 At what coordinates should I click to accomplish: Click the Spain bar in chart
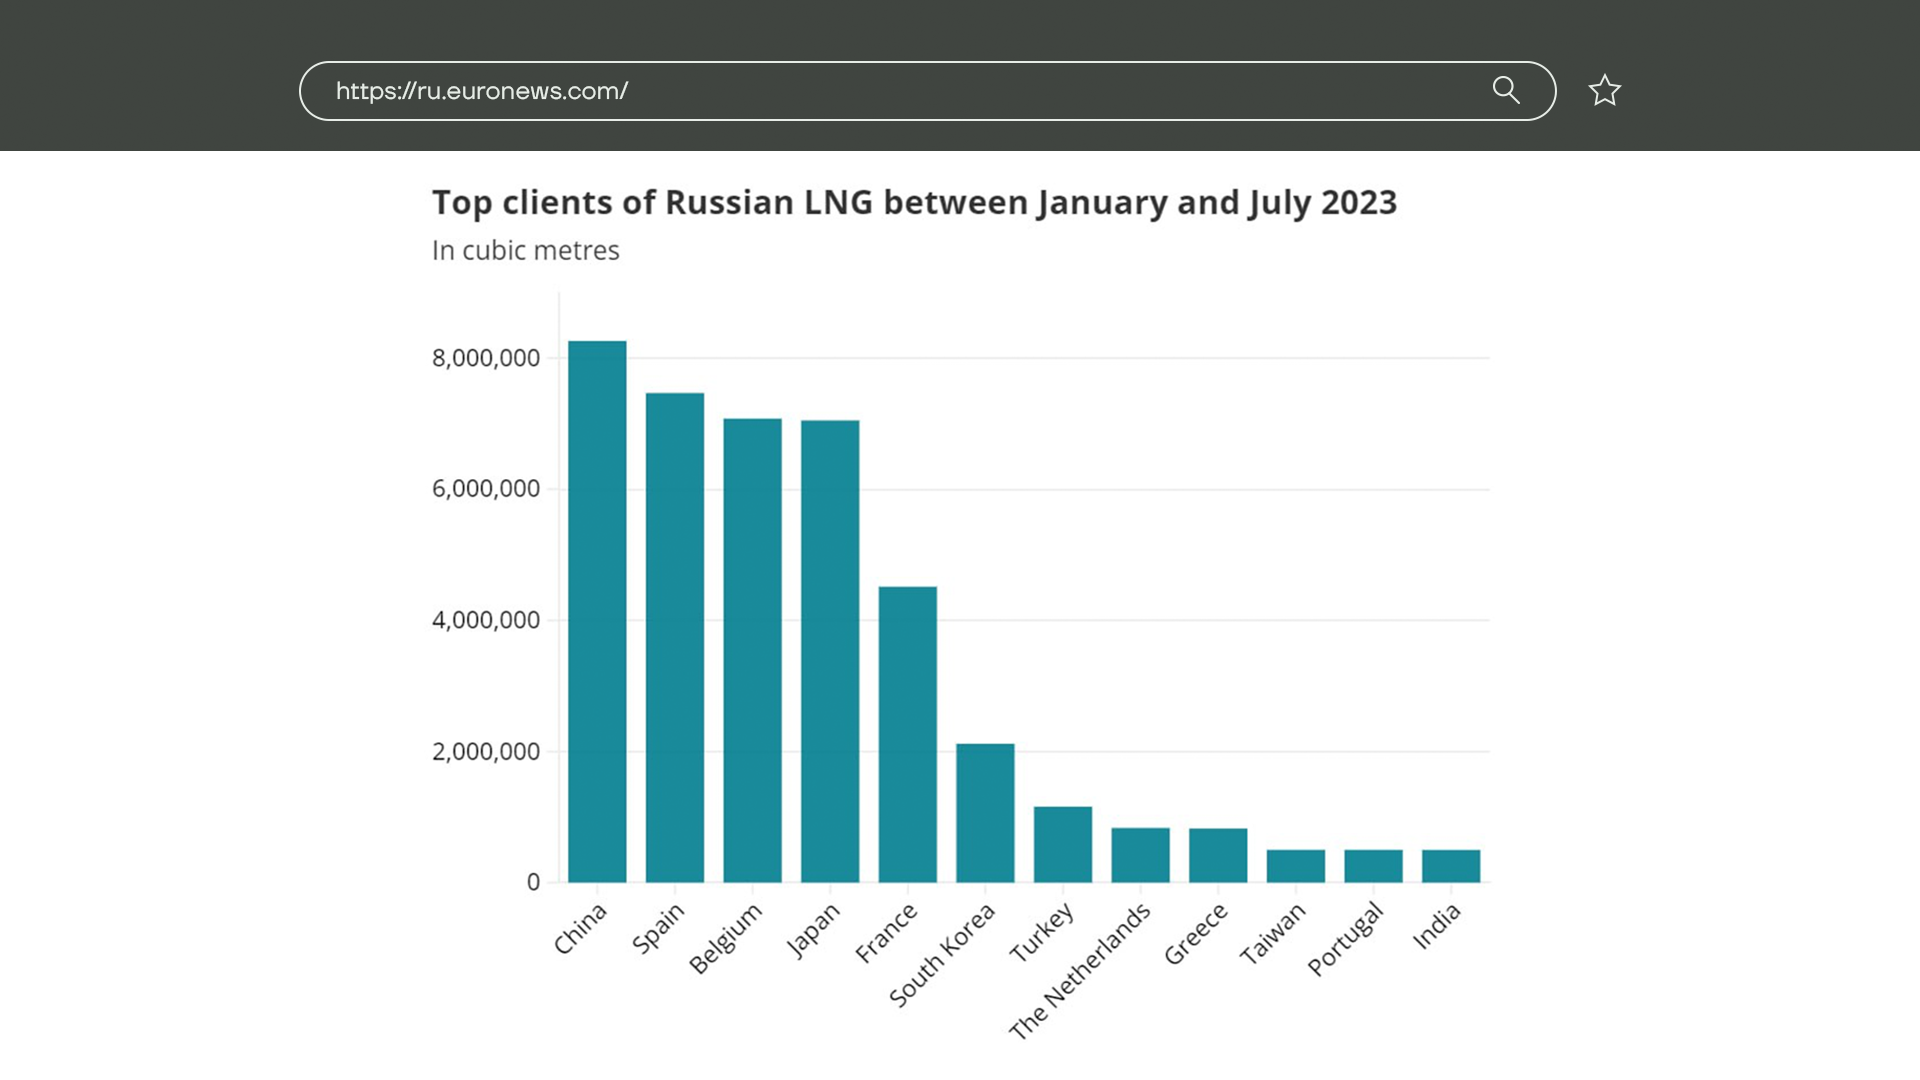pyautogui.click(x=674, y=638)
